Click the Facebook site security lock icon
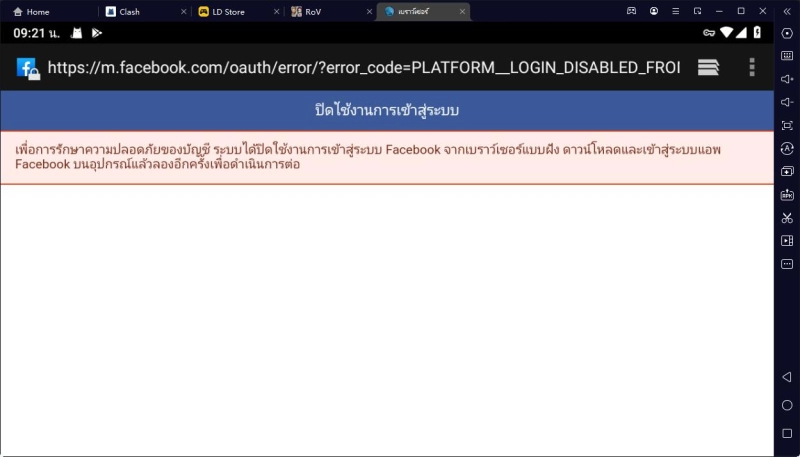Image resolution: width=800 pixels, height=457 pixels. click(28, 68)
